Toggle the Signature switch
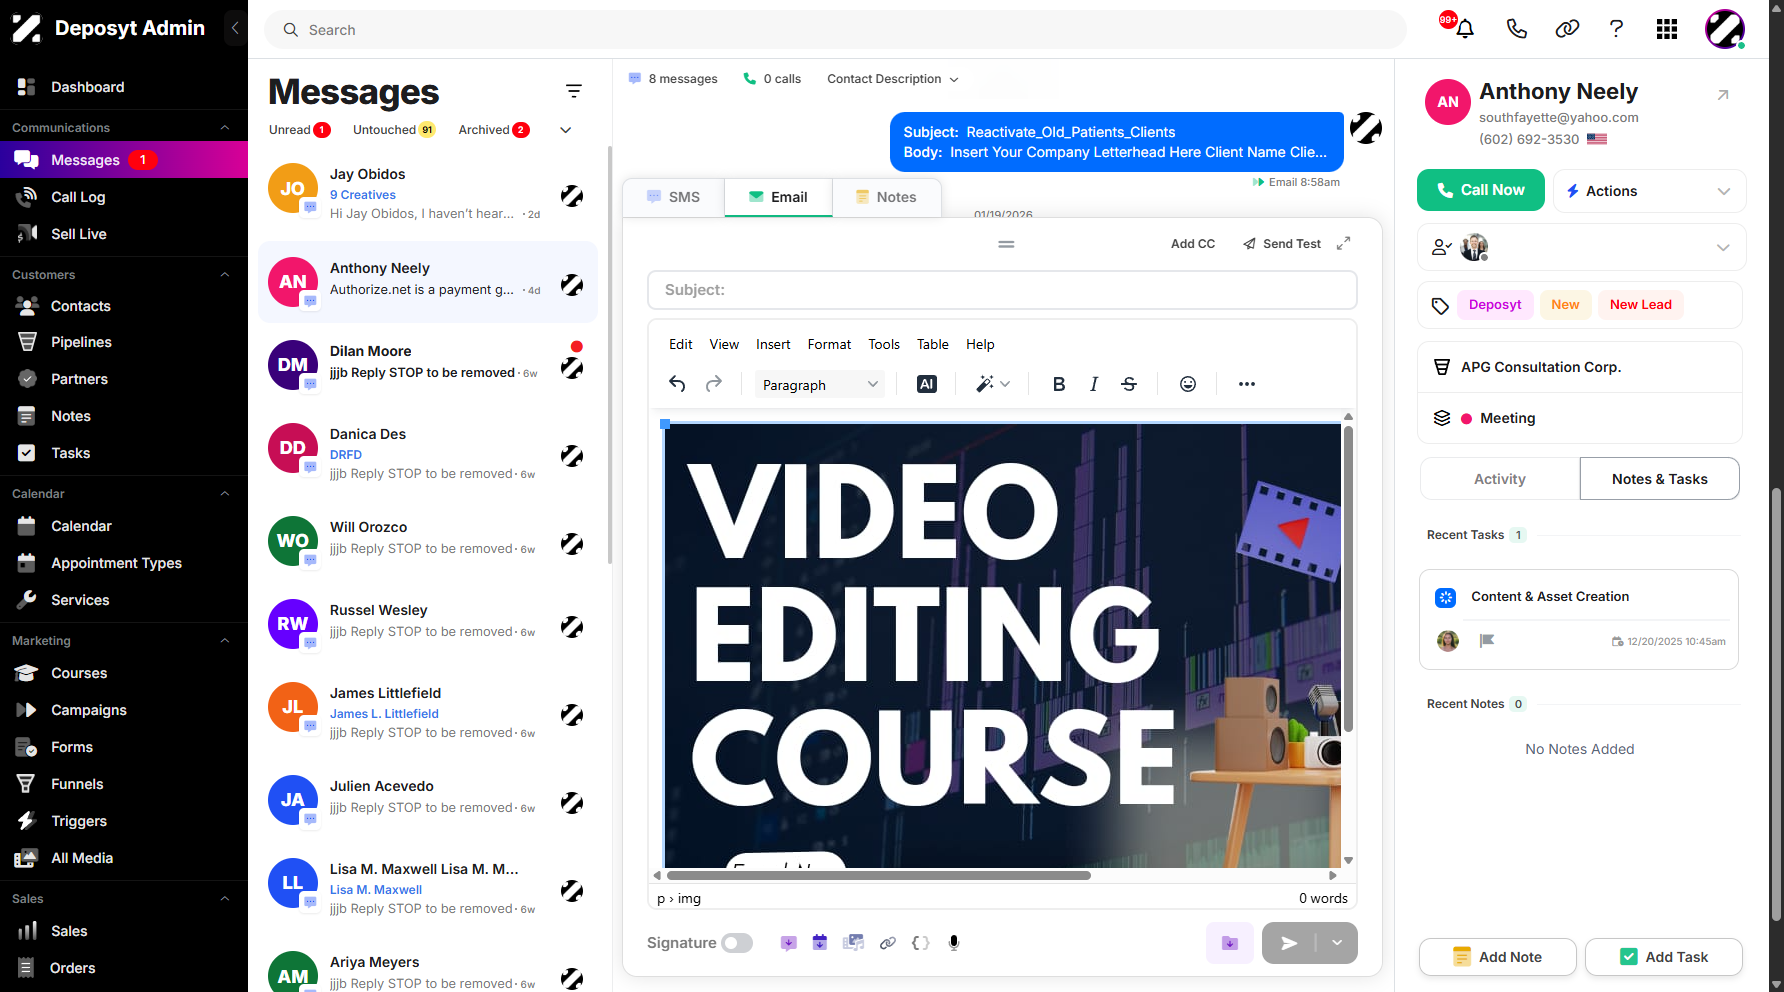This screenshot has width=1784, height=992. pos(737,943)
